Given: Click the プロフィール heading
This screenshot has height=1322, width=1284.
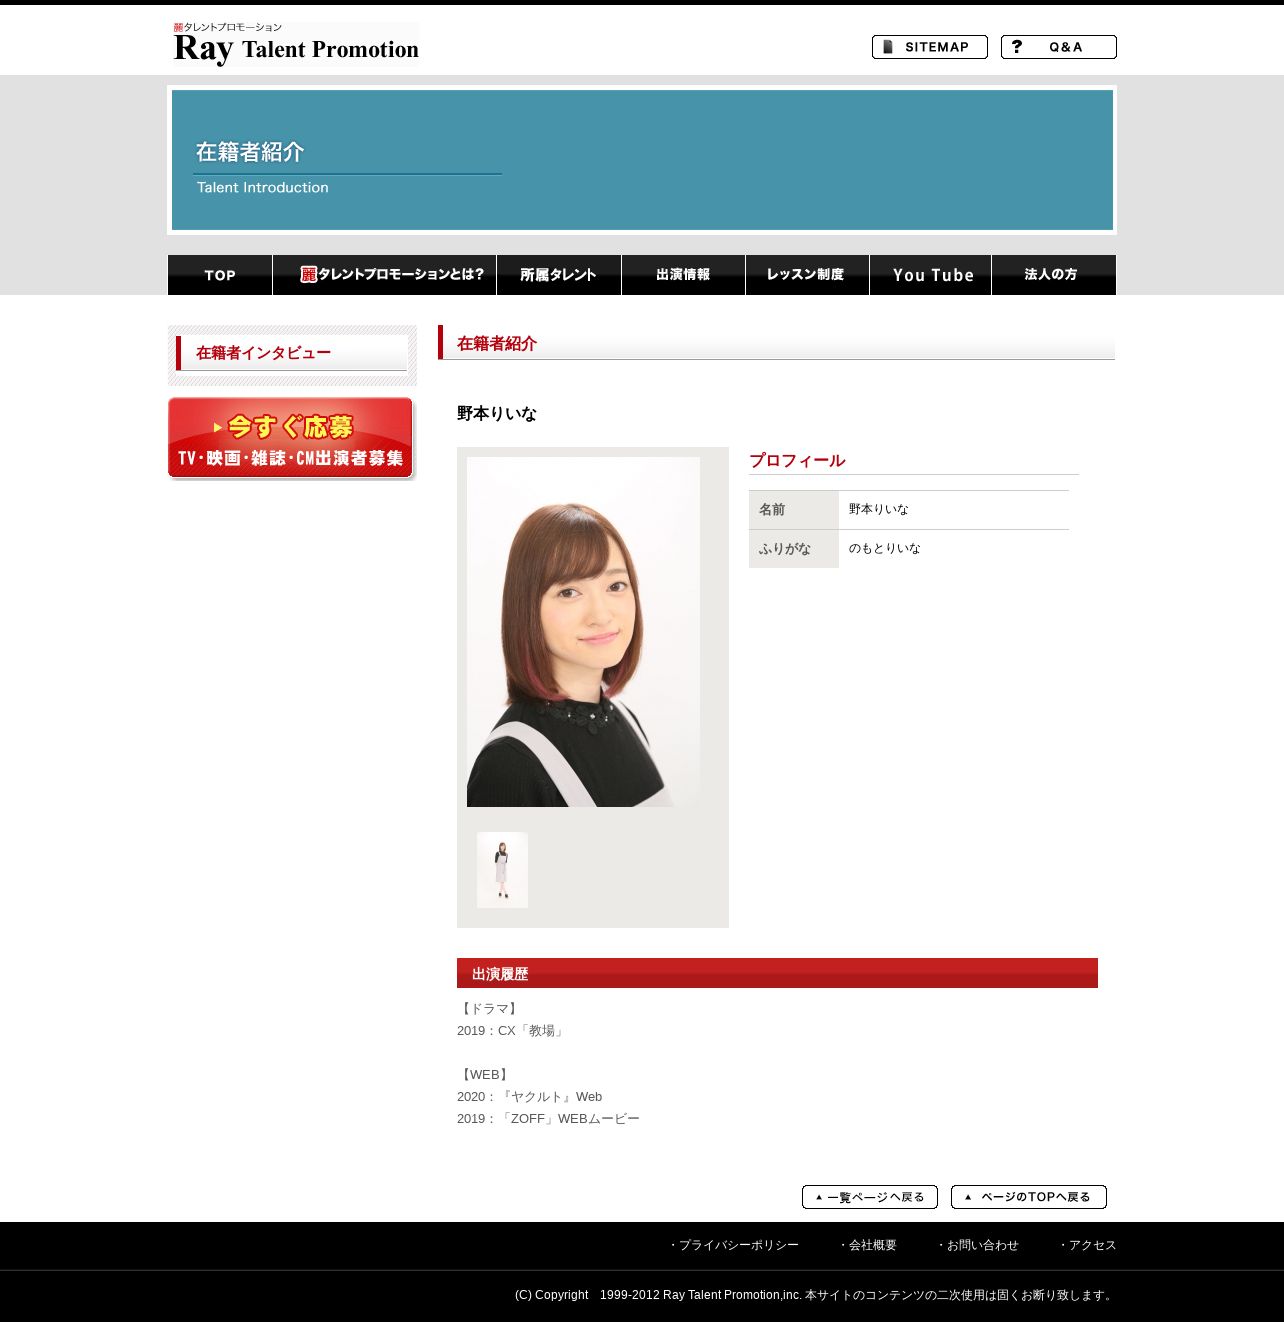Looking at the screenshot, I should [797, 460].
